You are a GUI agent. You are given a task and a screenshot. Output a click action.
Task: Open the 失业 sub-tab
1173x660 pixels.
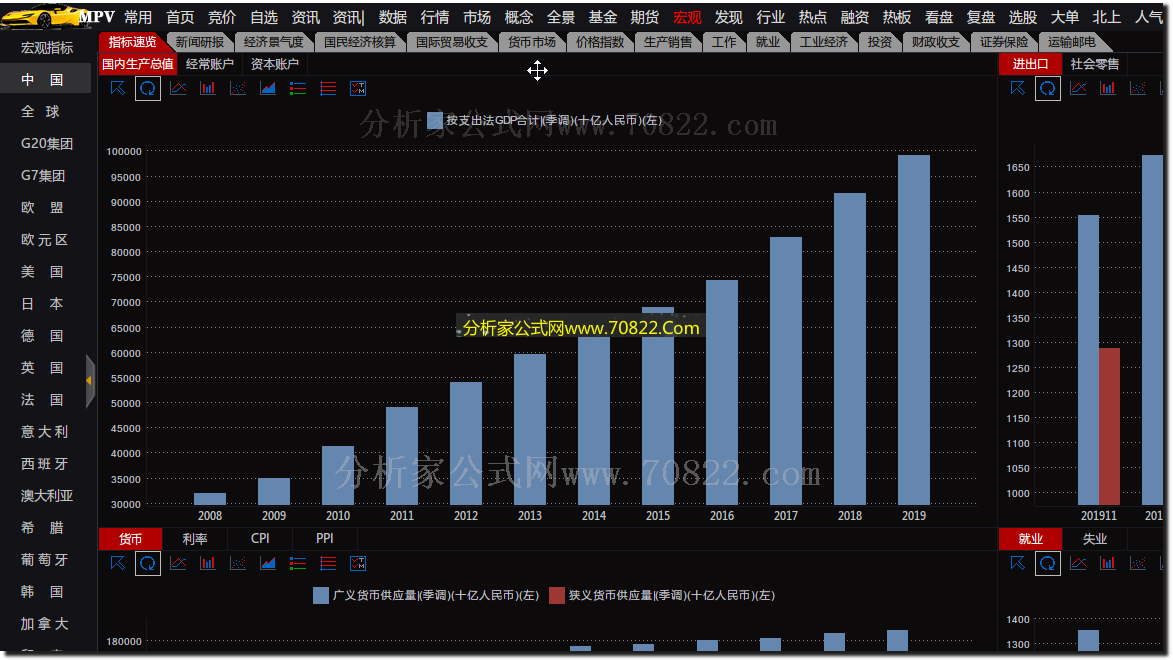click(x=1094, y=539)
